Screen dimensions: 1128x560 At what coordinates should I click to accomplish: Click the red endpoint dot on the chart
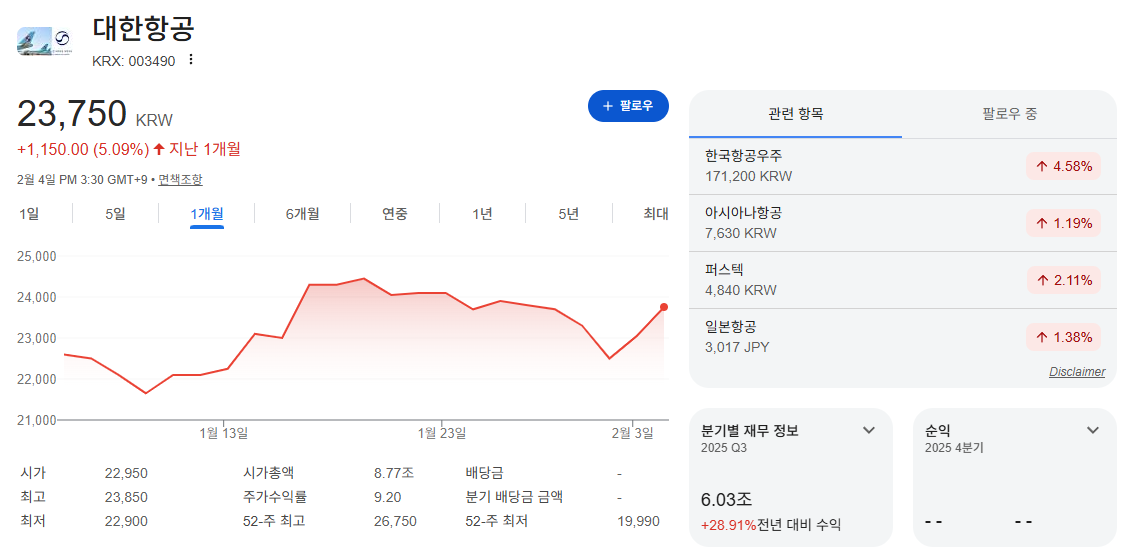[664, 307]
